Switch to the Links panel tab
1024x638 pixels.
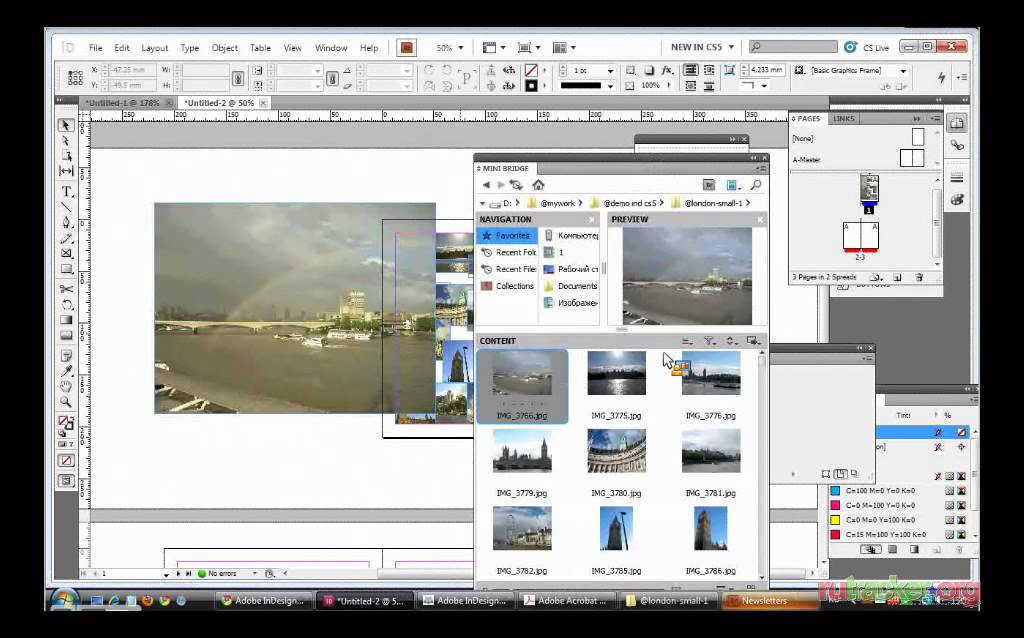(x=844, y=119)
